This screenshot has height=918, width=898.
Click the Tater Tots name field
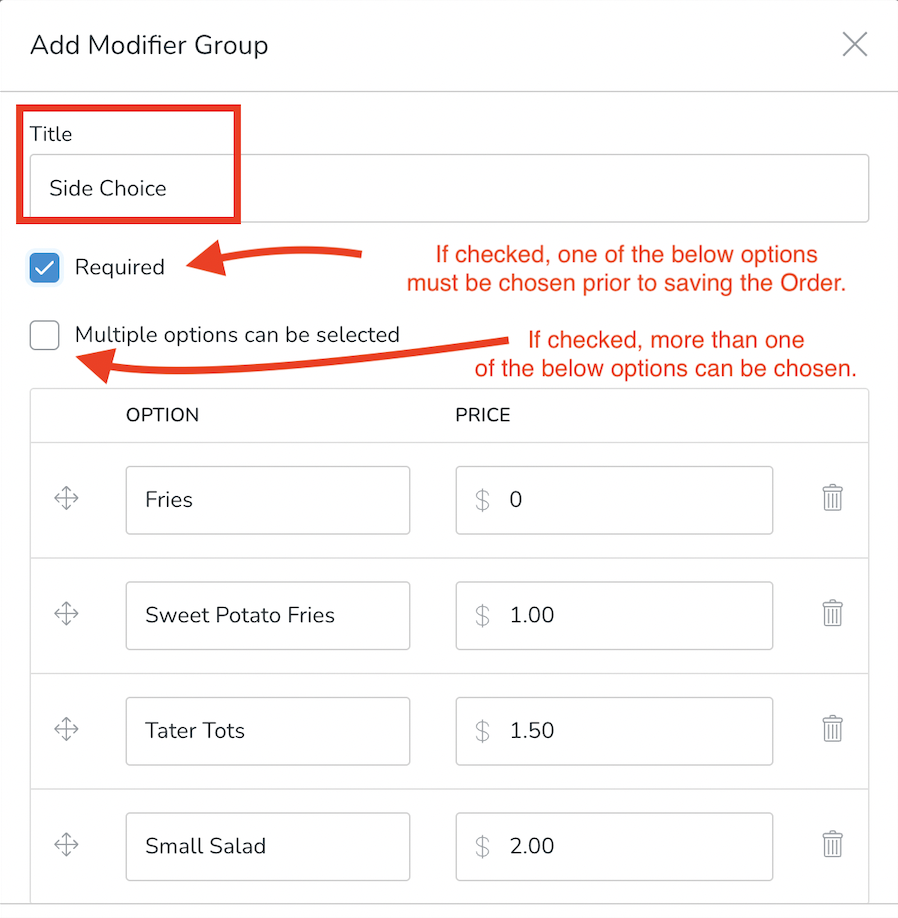tap(267, 731)
